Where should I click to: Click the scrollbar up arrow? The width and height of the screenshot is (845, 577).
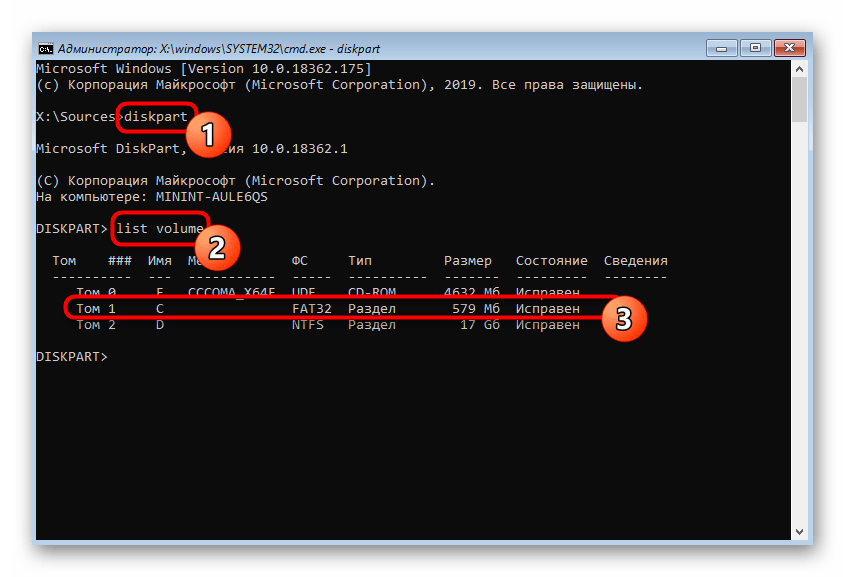click(799, 70)
